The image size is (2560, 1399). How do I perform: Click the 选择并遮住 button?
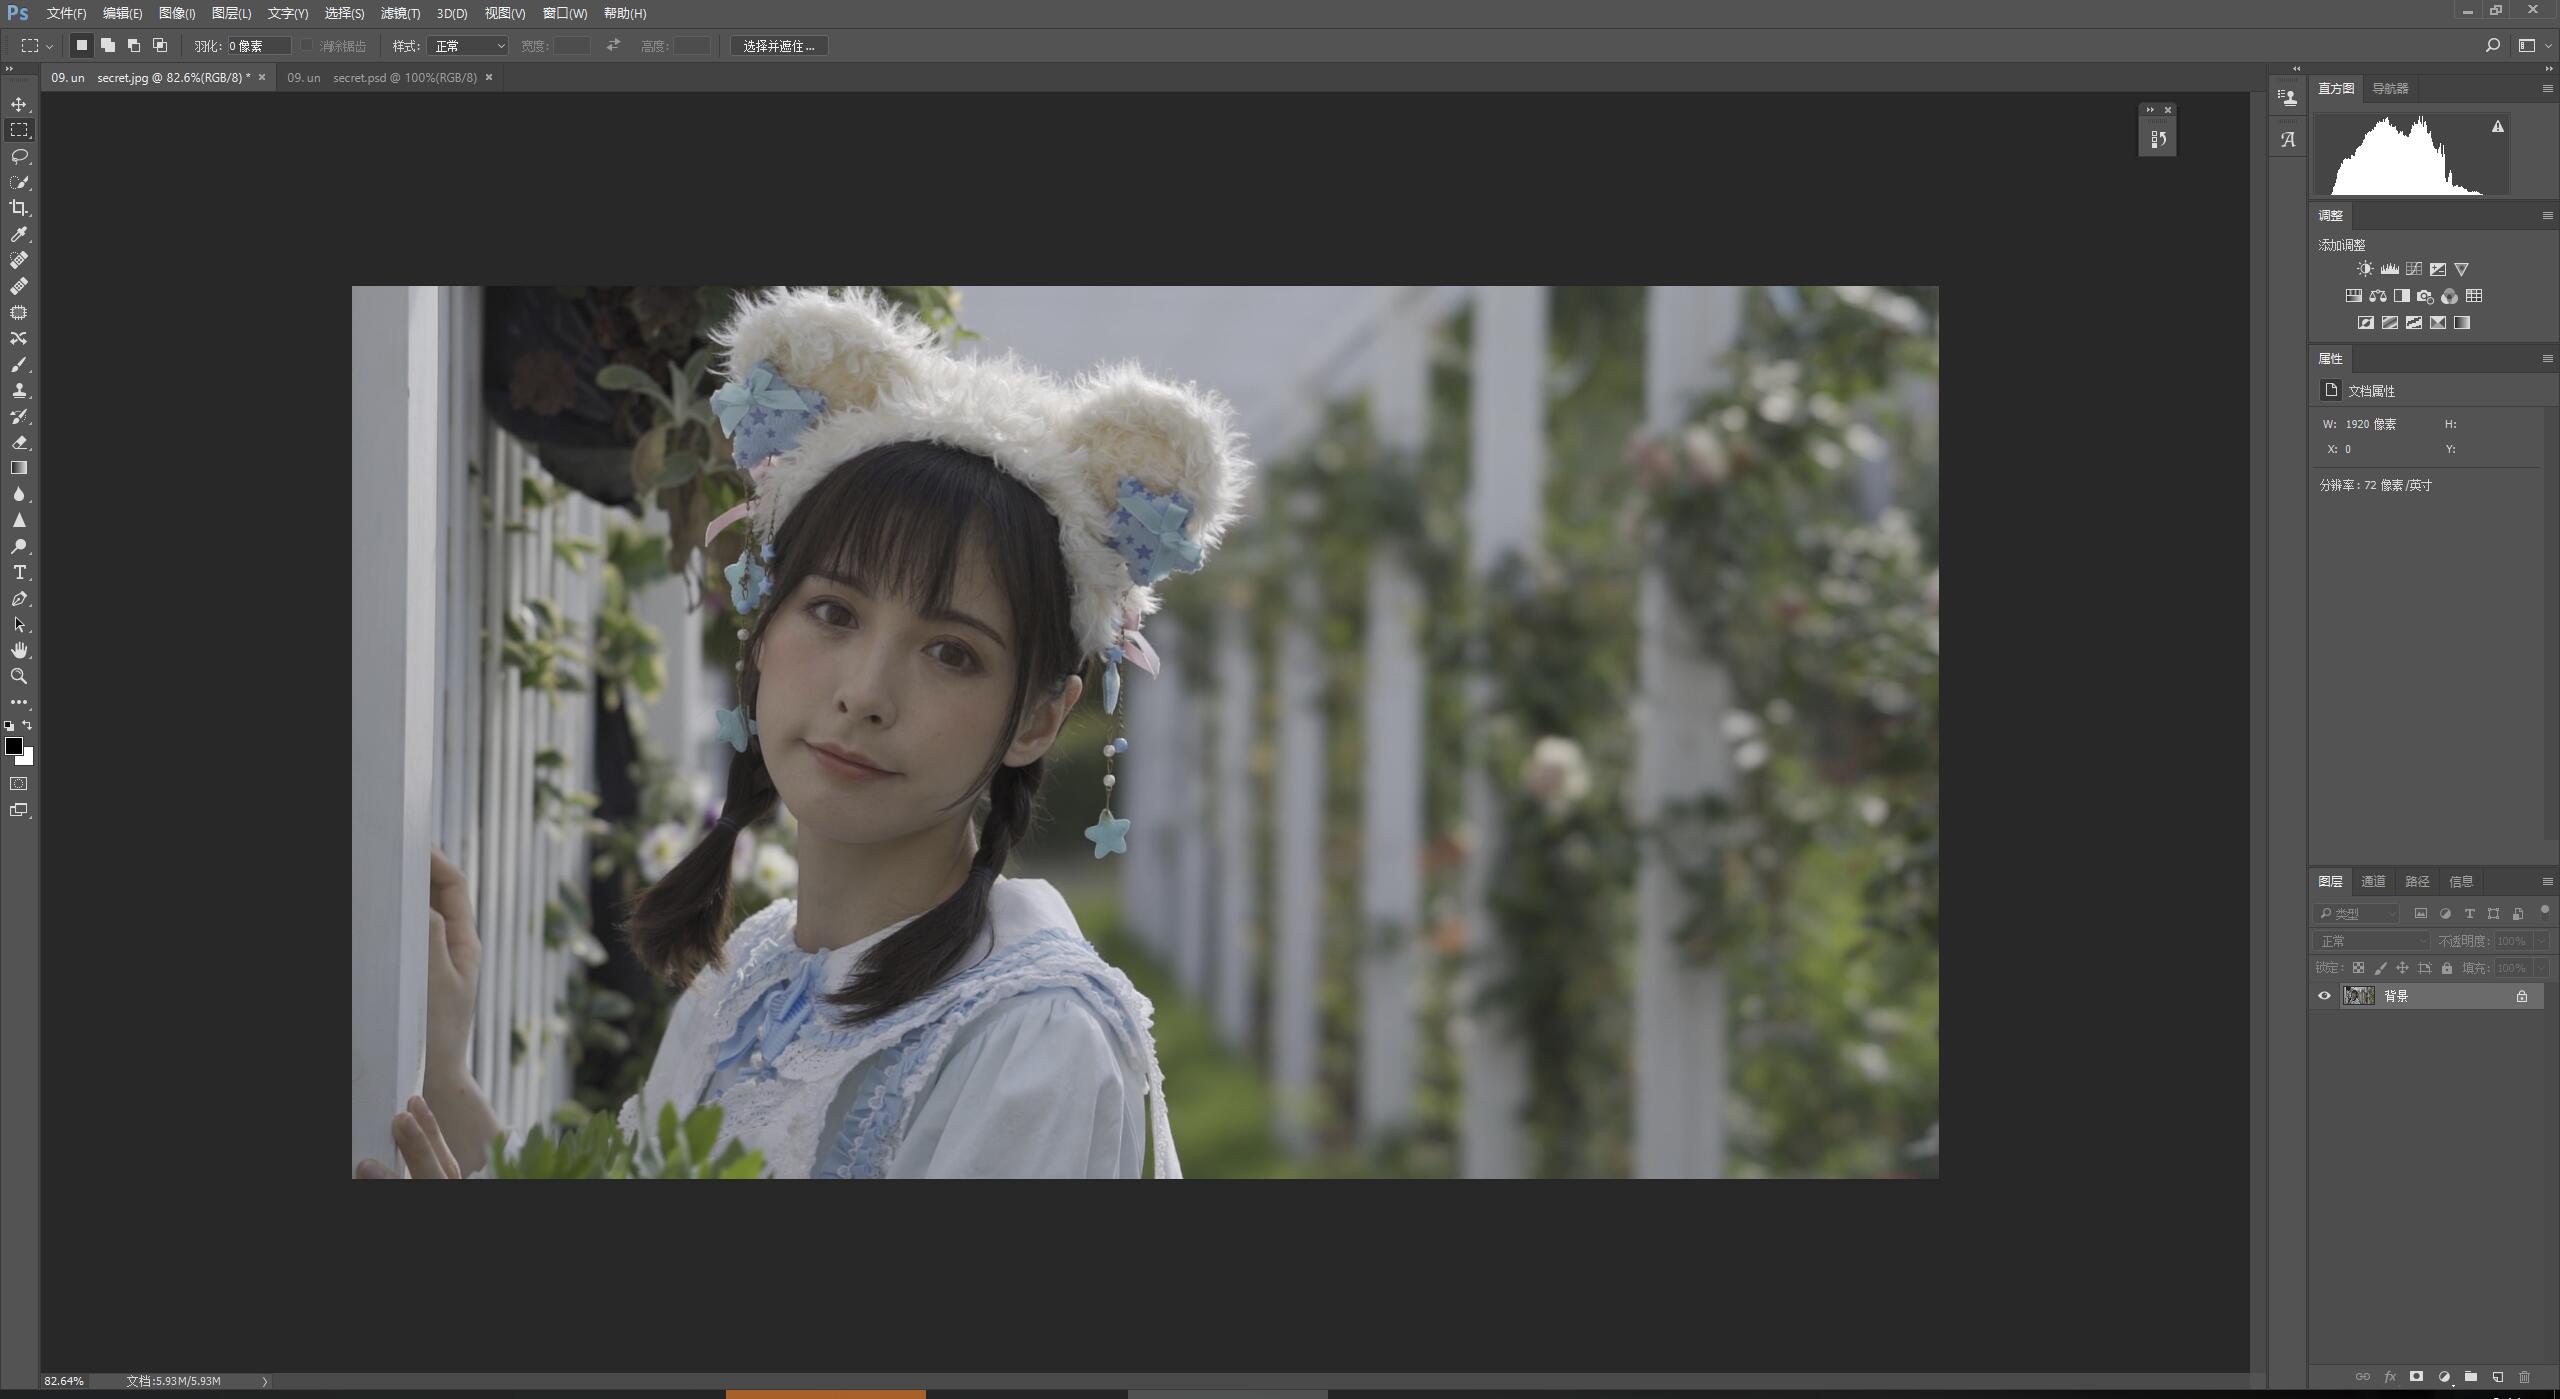point(779,46)
